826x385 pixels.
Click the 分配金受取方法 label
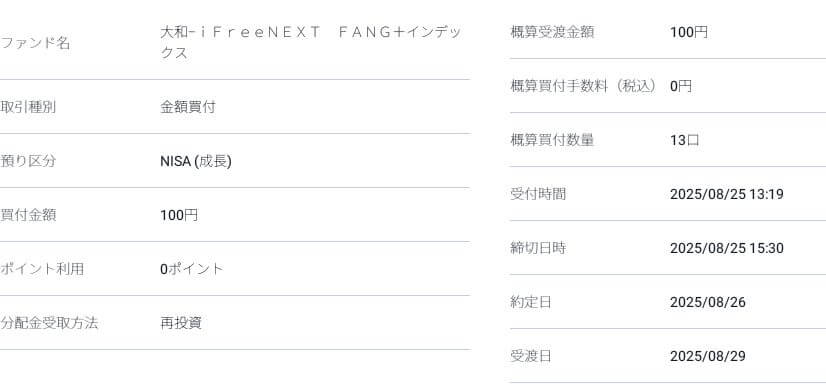tap(49, 323)
